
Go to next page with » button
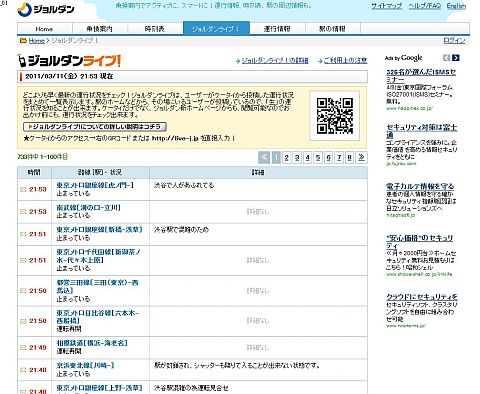click(x=361, y=157)
